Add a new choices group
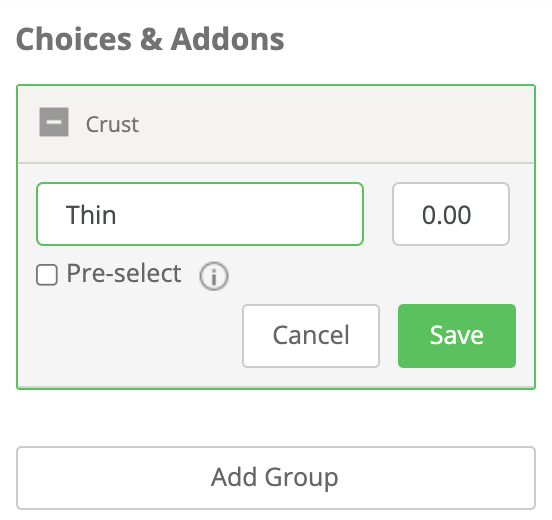Image resolution: width=552 pixels, height=520 pixels. pos(276,478)
